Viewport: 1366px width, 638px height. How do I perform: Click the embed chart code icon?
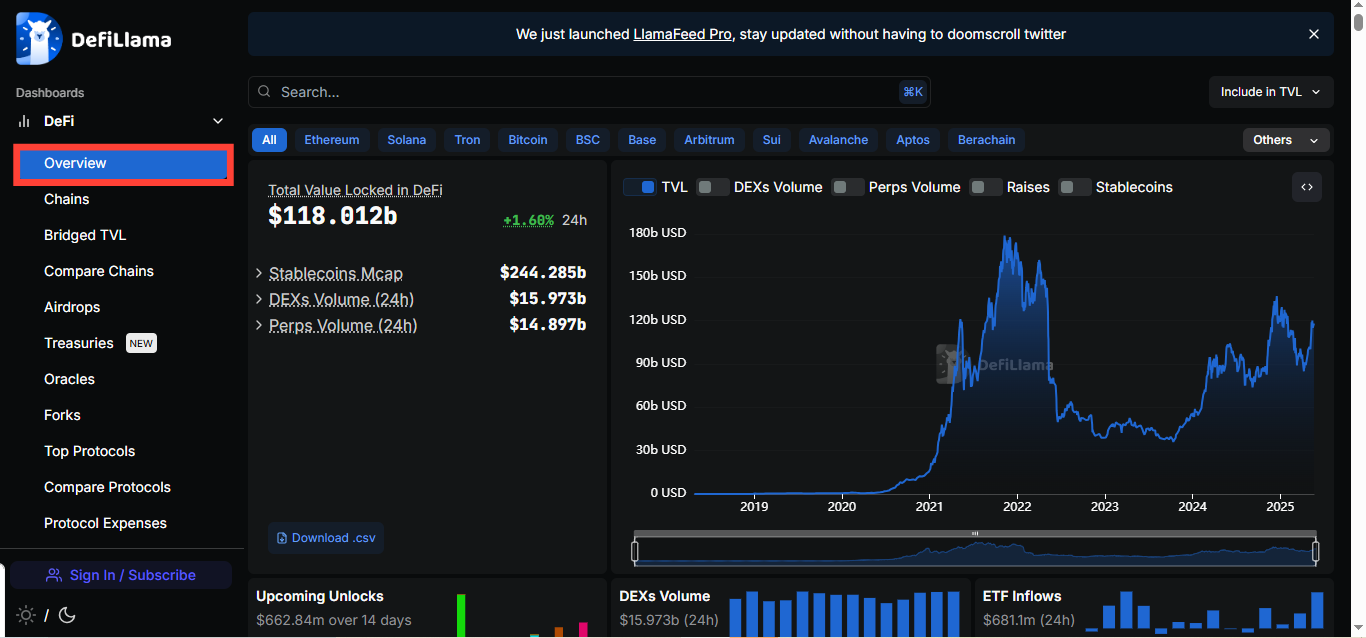1307,187
